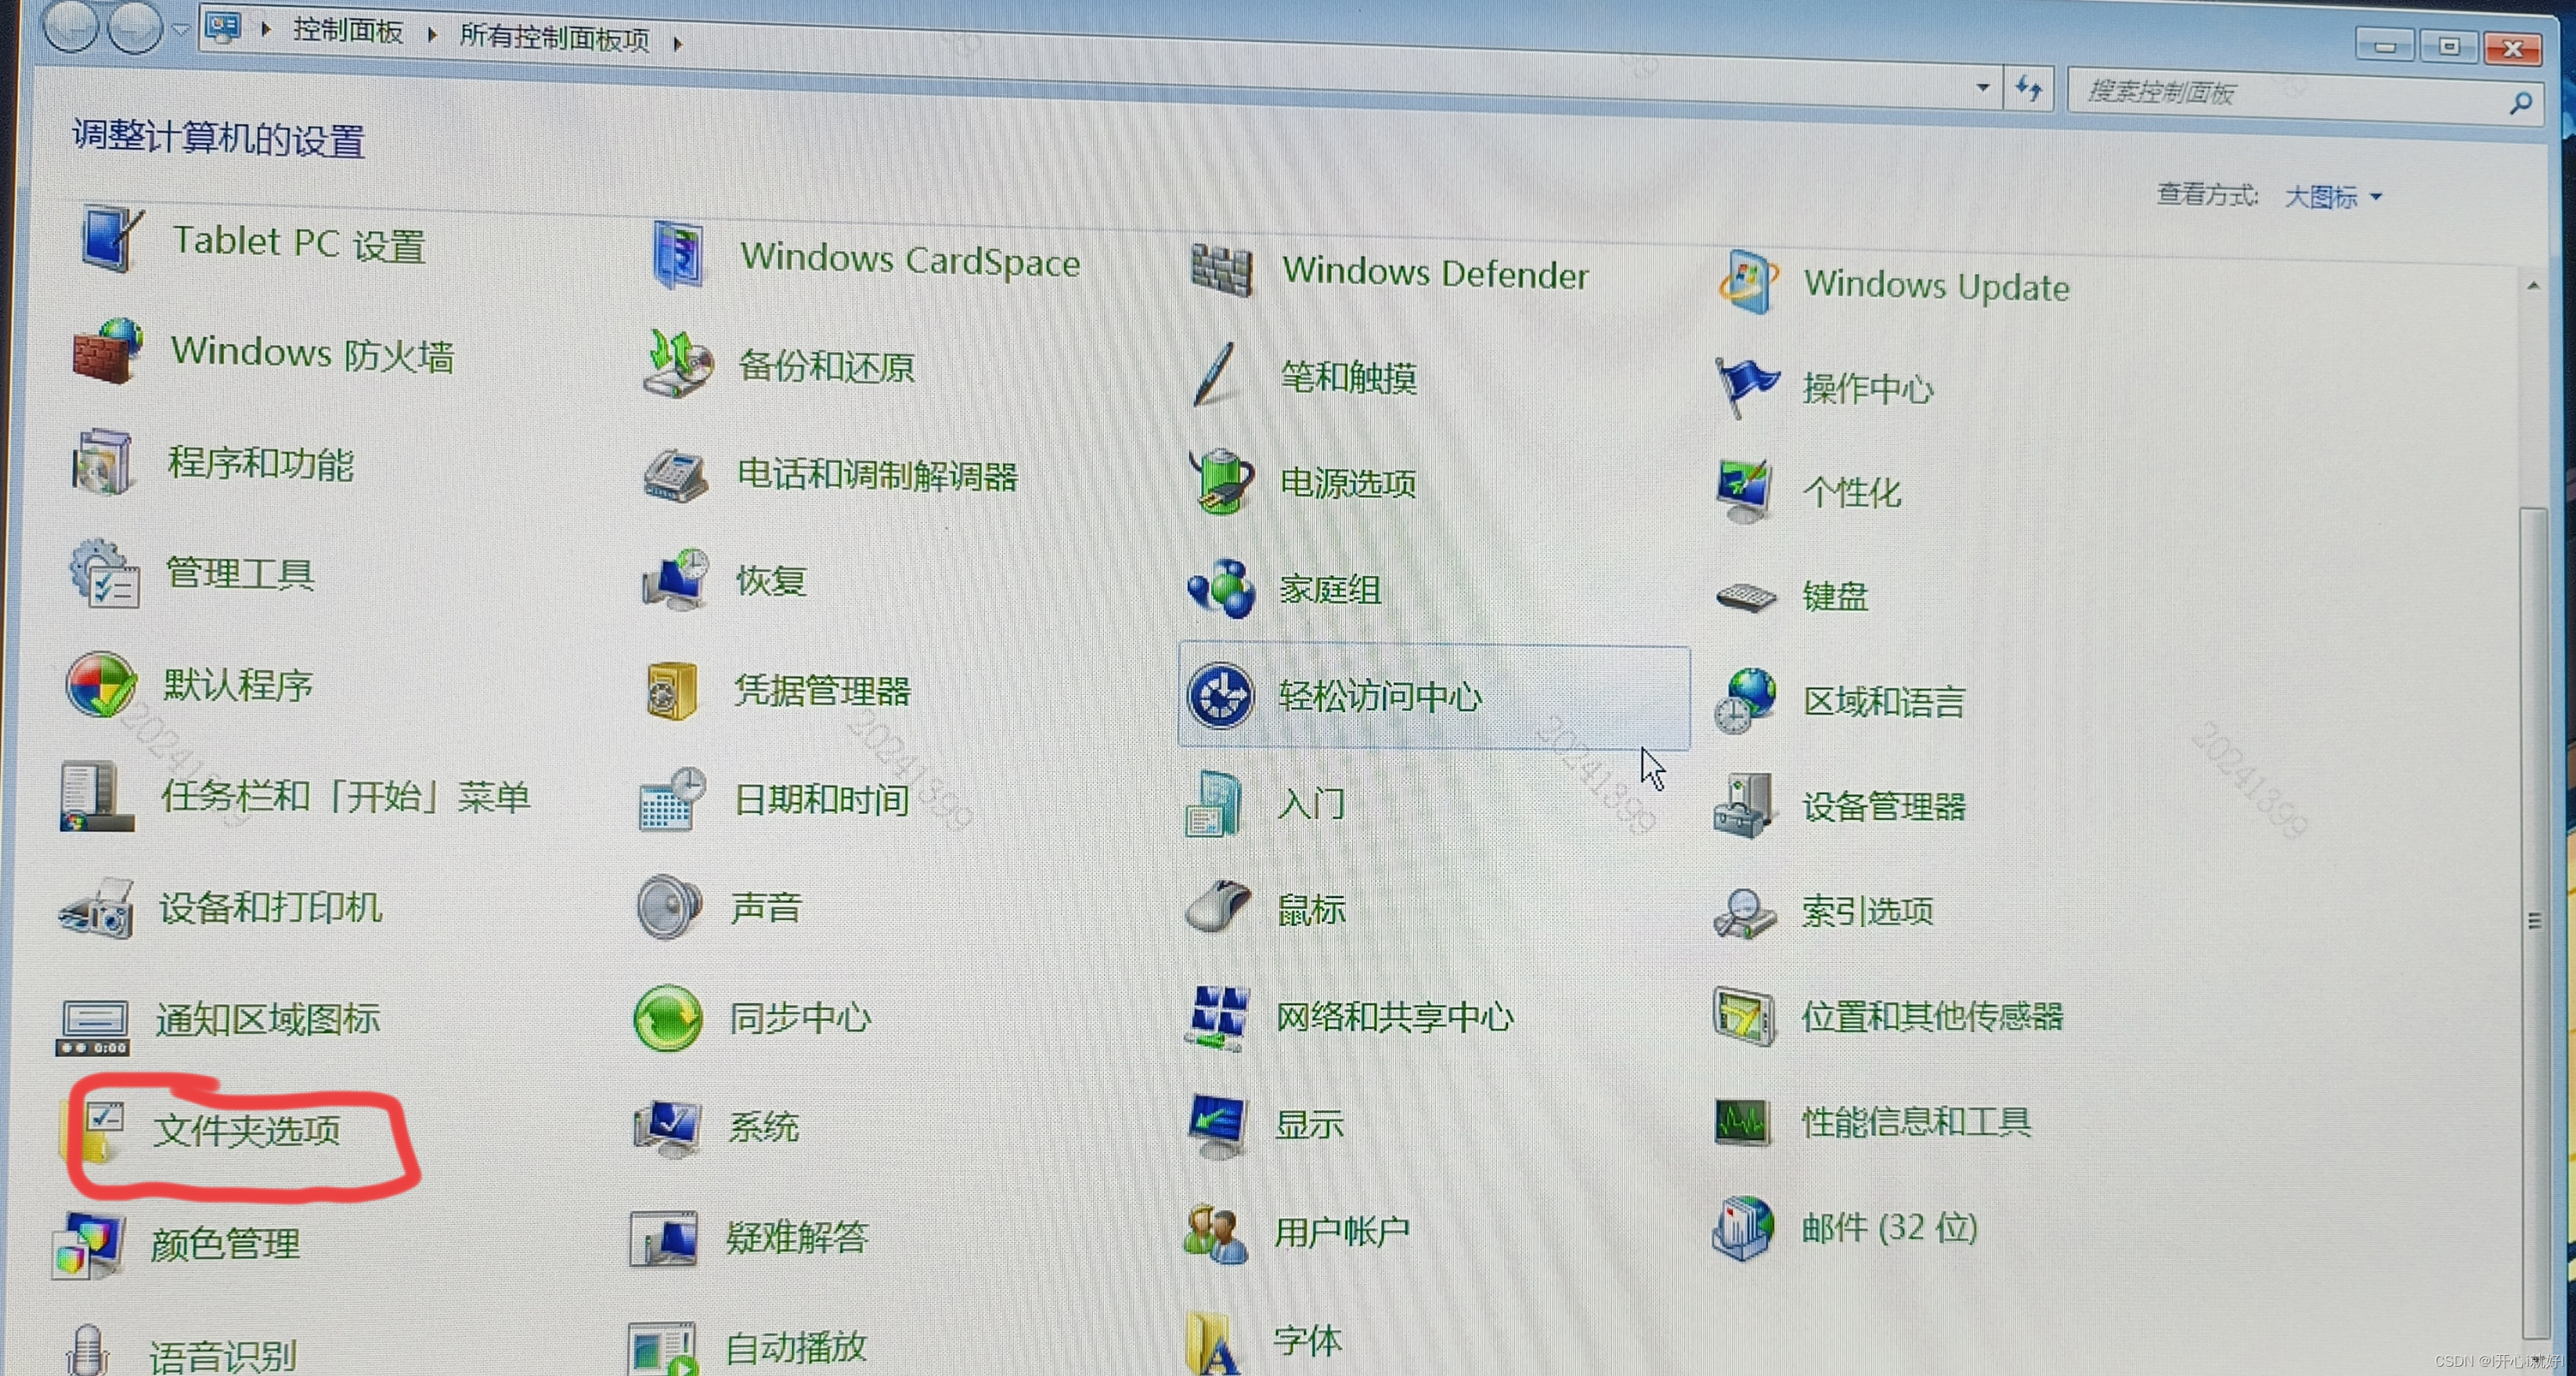Open the circled 文件夹选项 item
The height and width of the screenshot is (1376, 2576).
coord(247,1132)
